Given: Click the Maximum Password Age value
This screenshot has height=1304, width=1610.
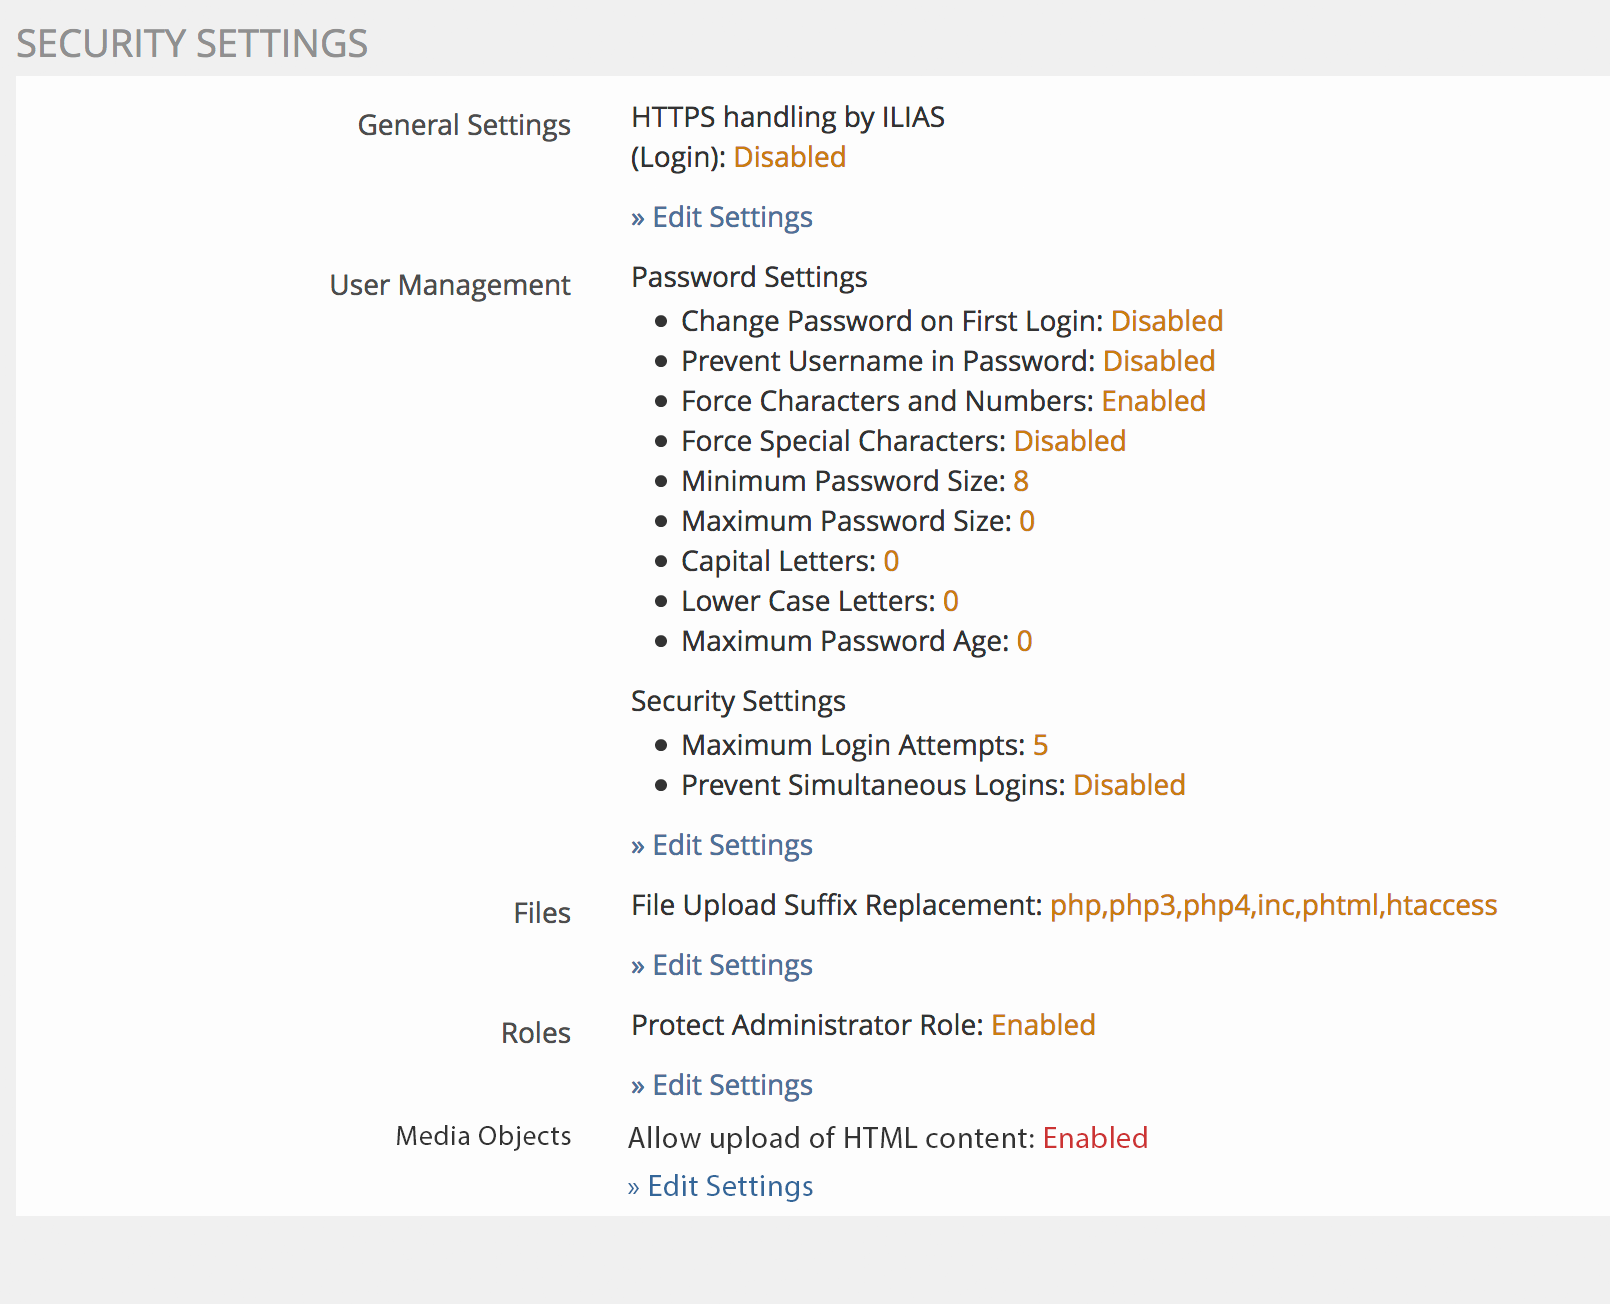Looking at the screenshot, I should (x=1024, y=641).
